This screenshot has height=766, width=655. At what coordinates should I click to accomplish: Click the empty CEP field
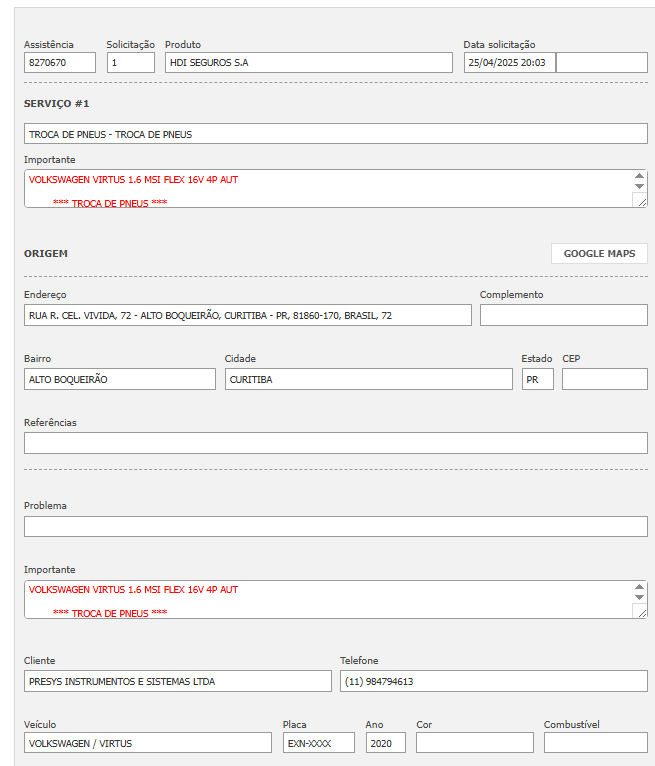tap(604, 379)
